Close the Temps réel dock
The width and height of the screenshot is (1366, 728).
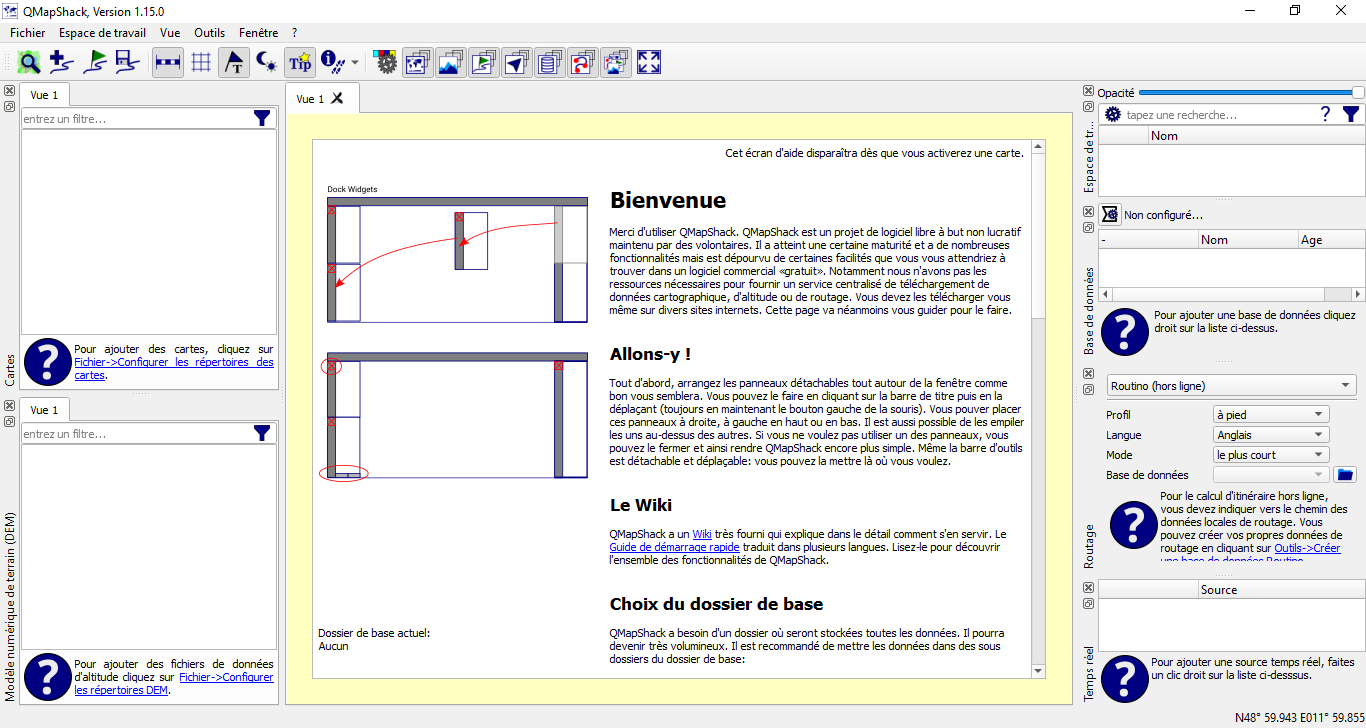[x=1089, y=587]
